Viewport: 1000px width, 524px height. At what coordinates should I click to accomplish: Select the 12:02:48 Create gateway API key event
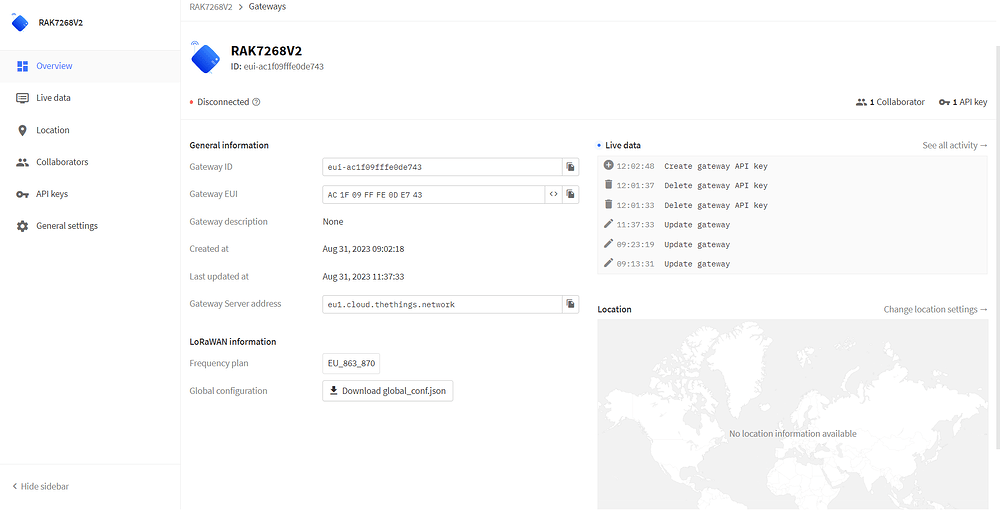792,166
